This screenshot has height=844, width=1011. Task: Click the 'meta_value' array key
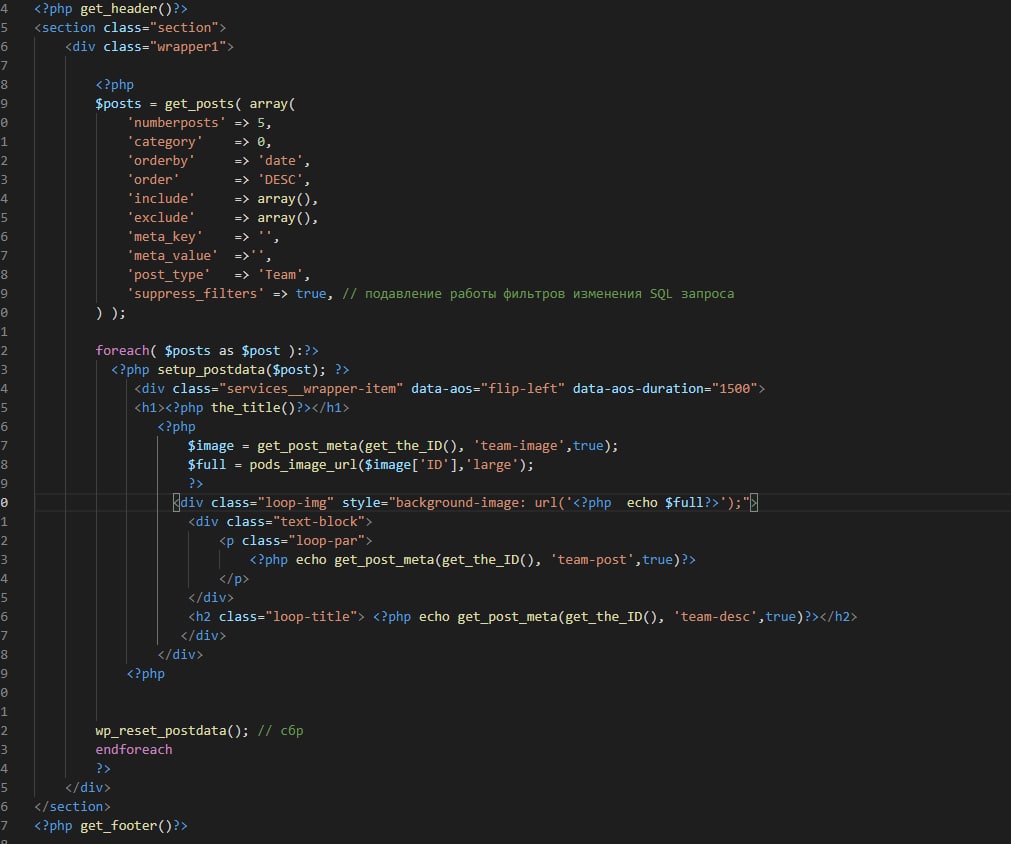(173, 256)
